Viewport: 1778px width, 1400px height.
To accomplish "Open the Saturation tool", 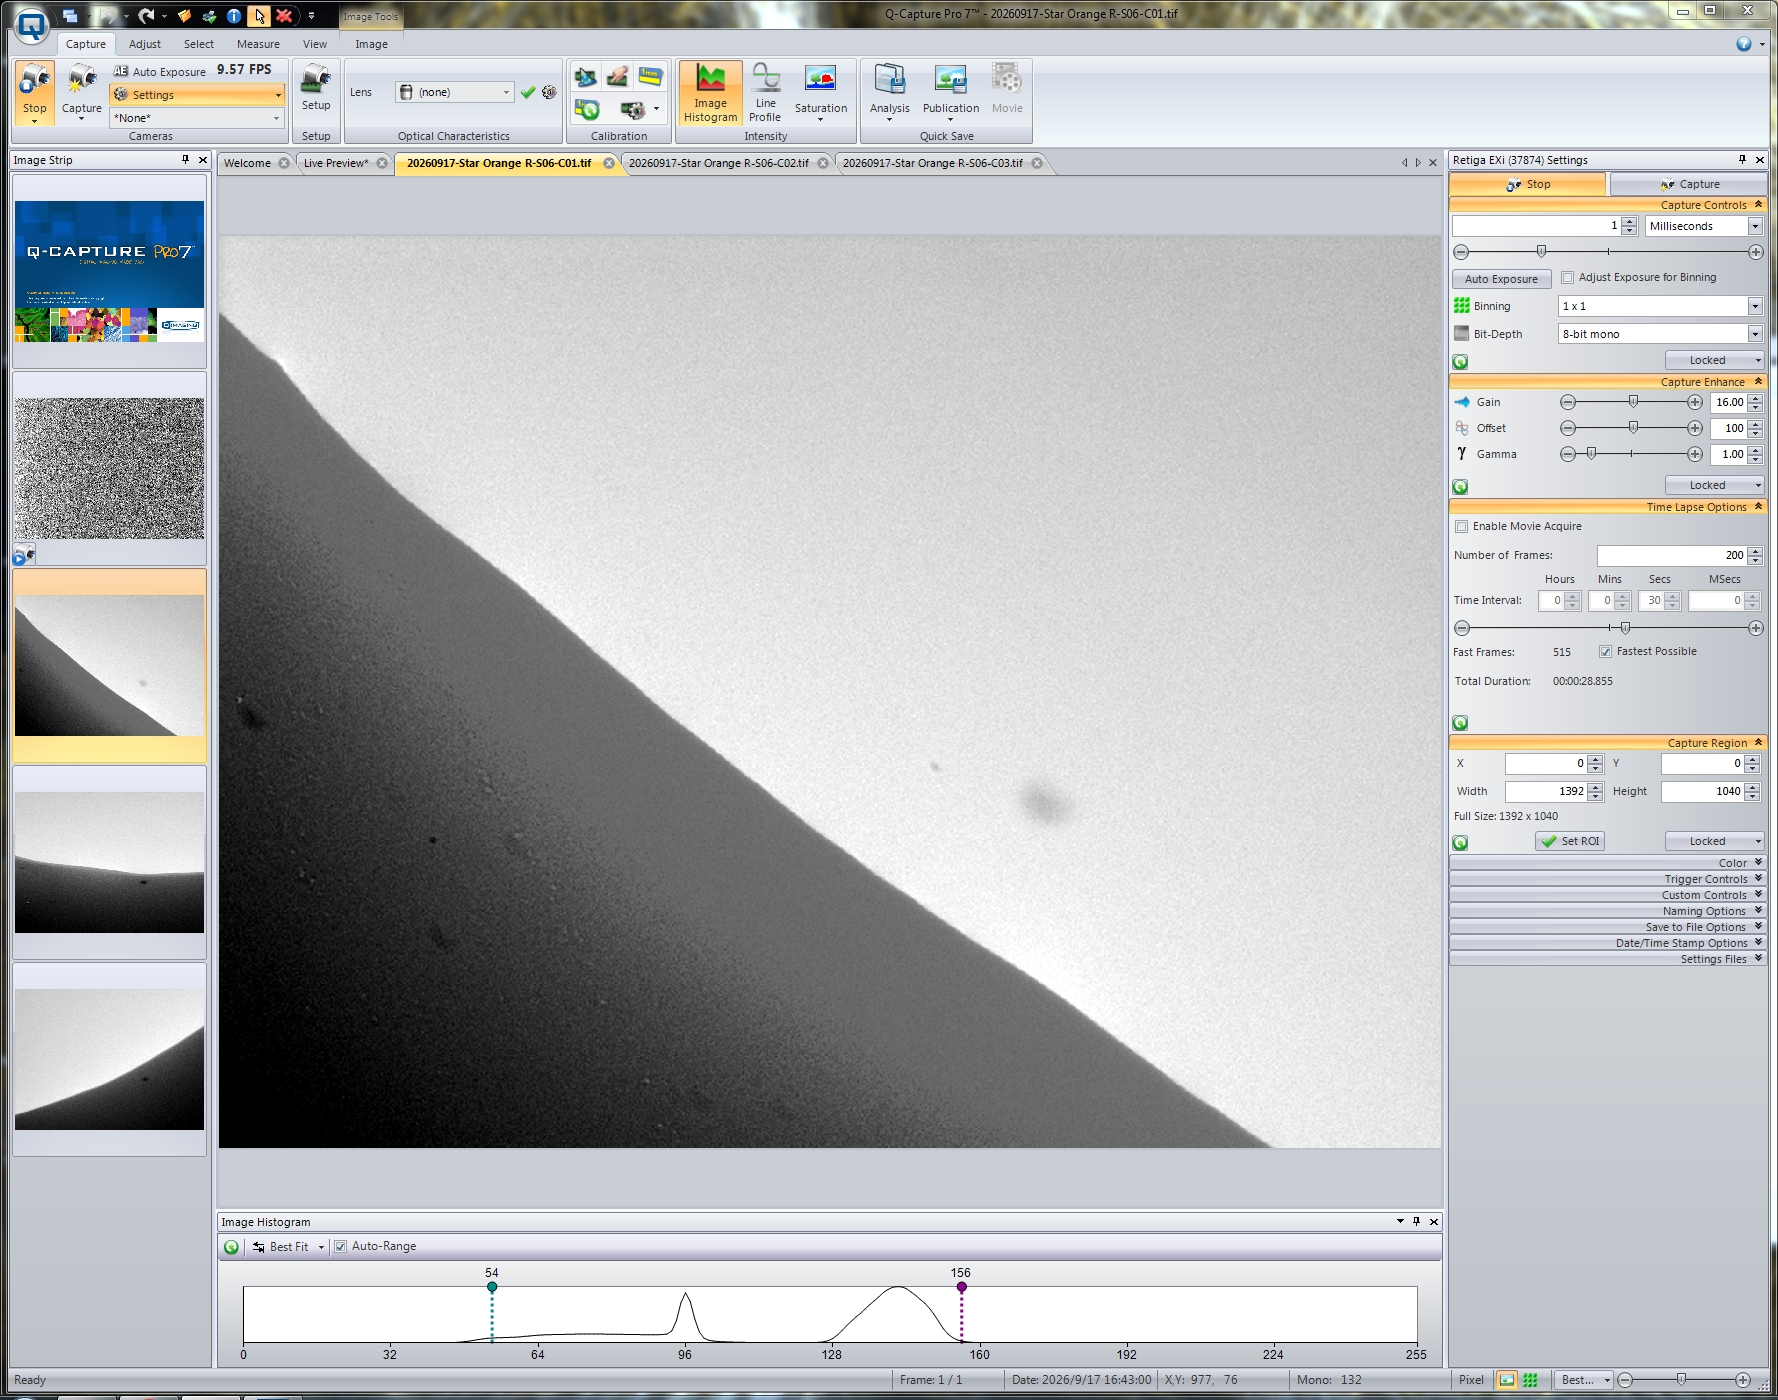I will 820,93.
